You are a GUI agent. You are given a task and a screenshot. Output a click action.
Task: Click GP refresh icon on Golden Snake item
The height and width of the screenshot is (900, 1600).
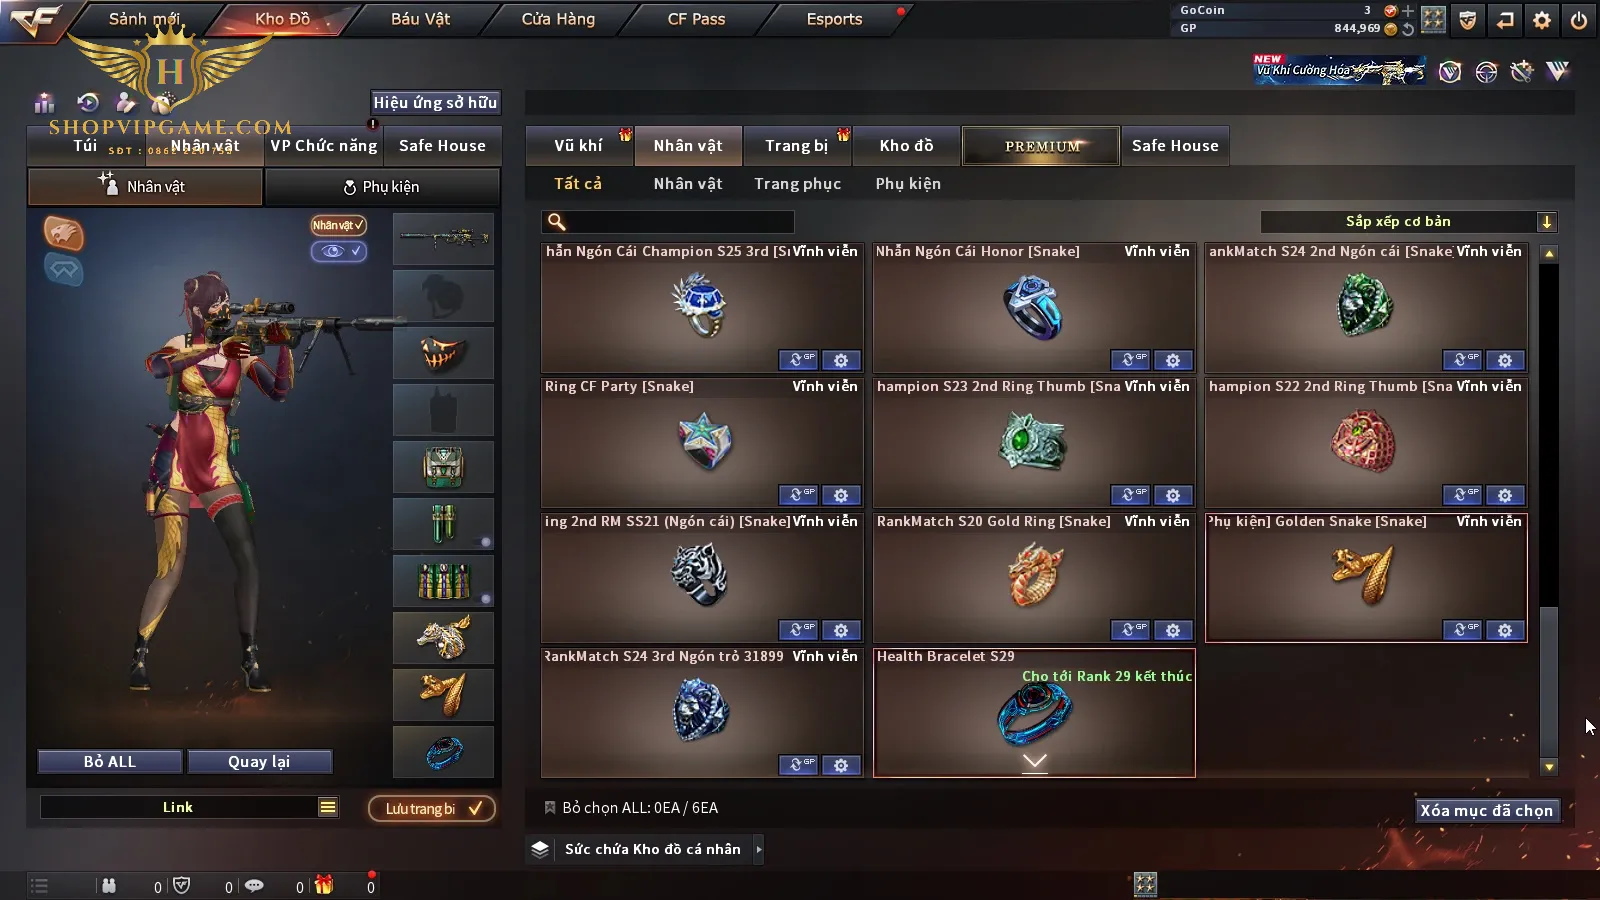[1462, 630]
